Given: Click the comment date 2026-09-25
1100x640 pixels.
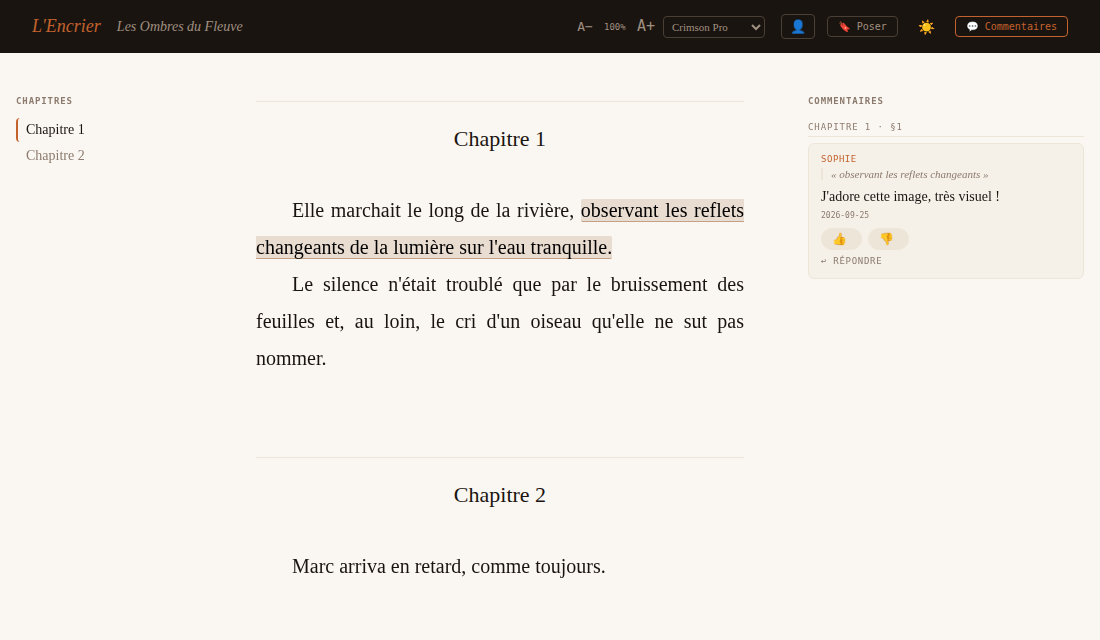Looking at the screenshot, I should click(x=845, y=215).
